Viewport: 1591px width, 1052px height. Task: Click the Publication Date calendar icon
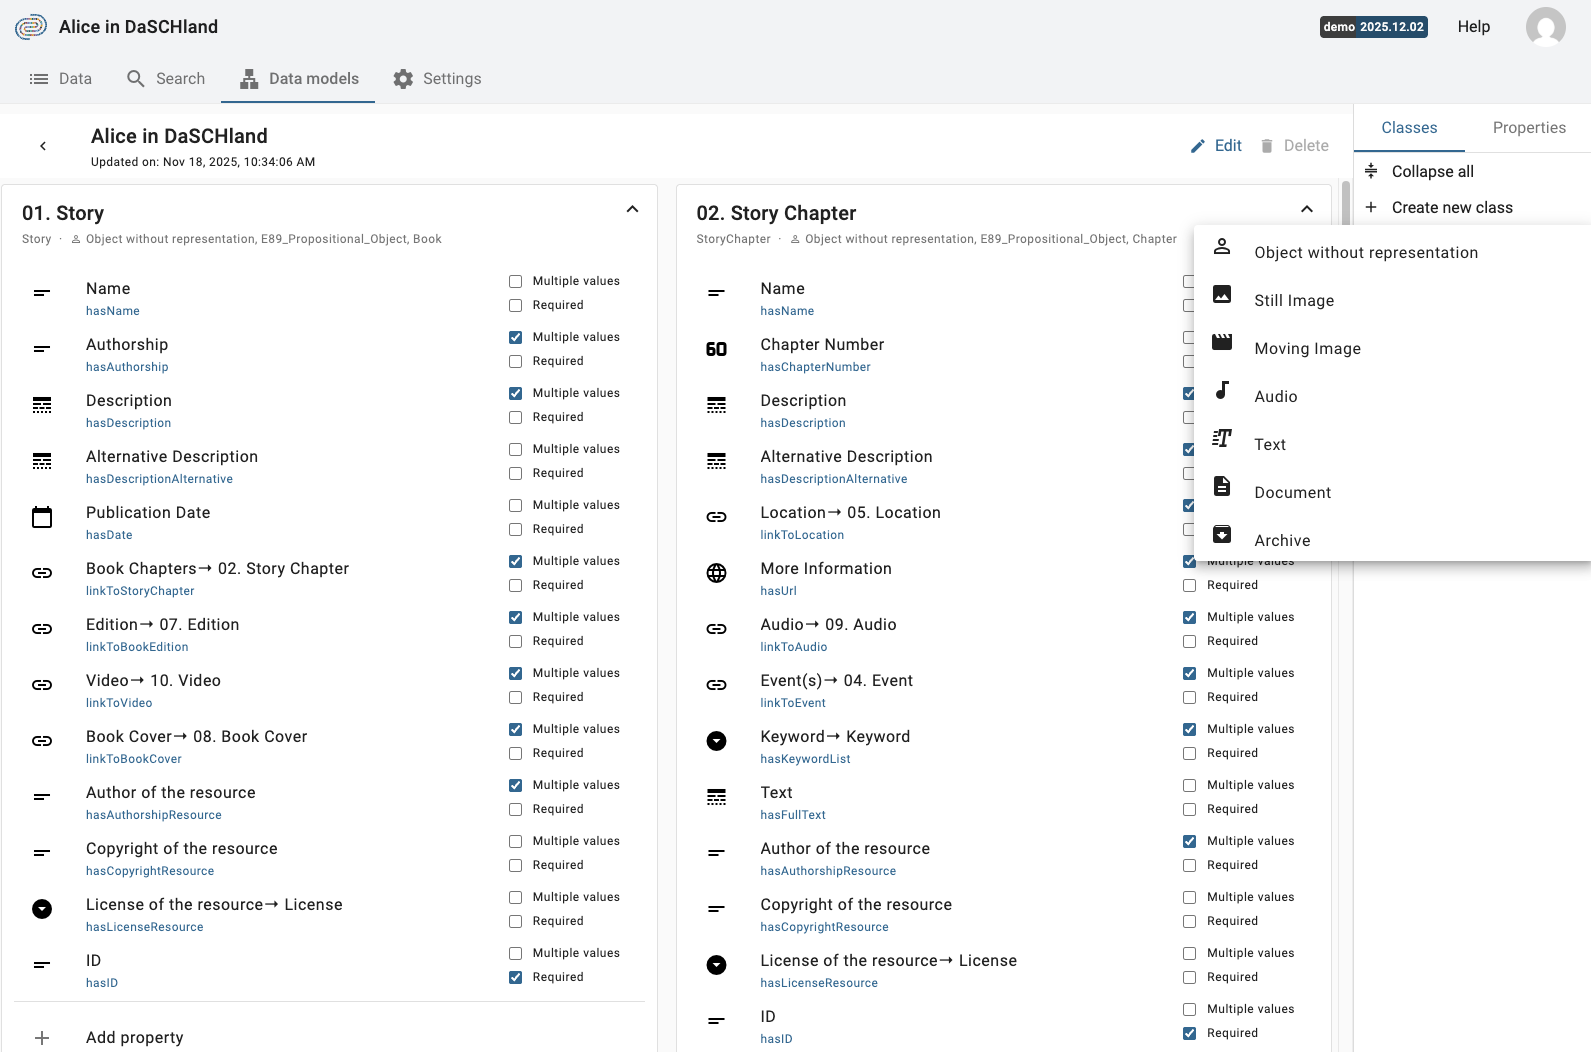(x=42, y=517)
